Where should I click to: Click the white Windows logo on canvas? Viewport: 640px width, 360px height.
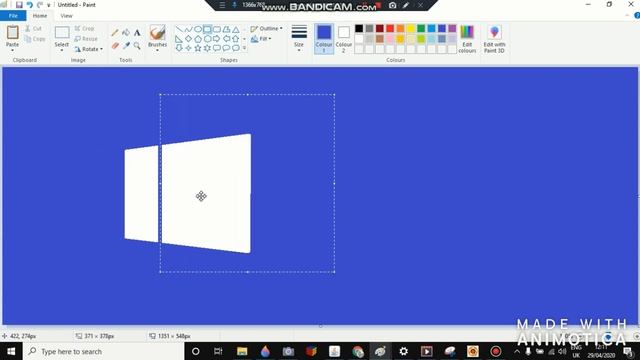click(188, 193)
